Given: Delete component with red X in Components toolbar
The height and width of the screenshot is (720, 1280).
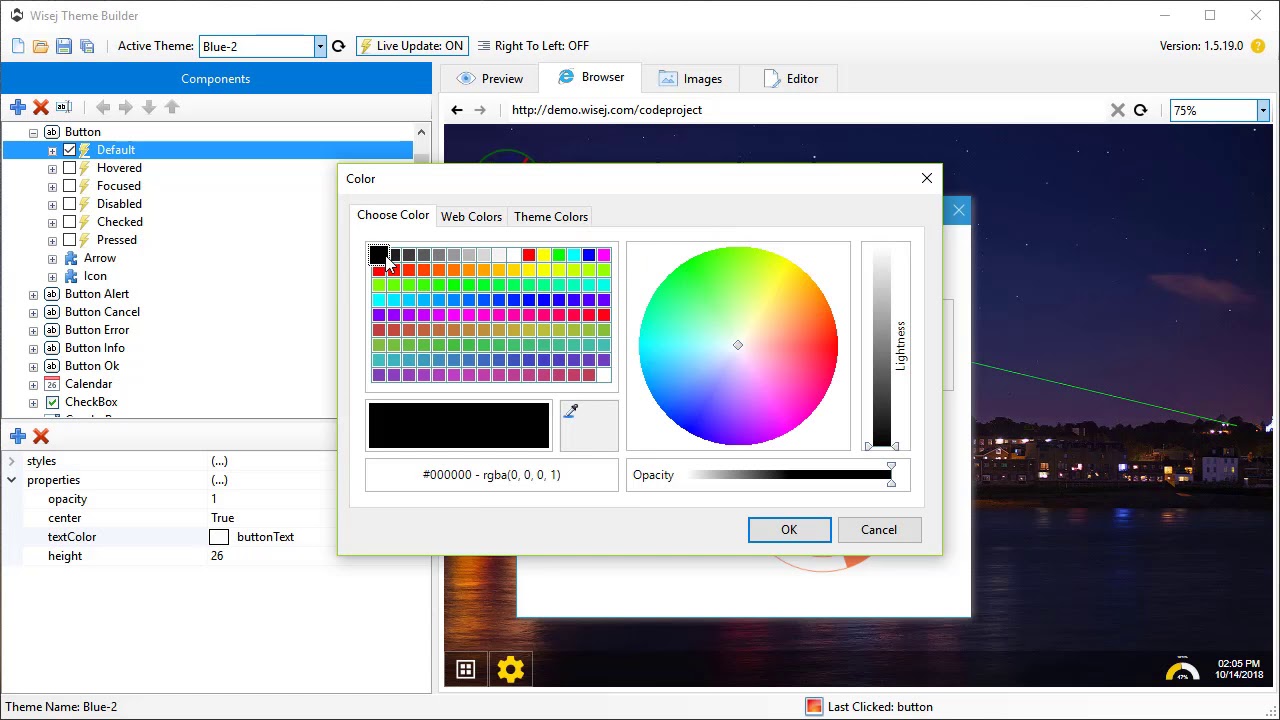Looking at the screenshot, I should (x=41, y=107).
